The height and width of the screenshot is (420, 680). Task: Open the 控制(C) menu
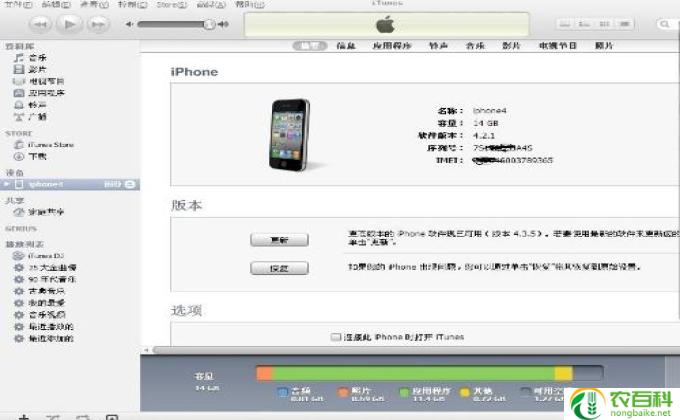[132, 4]
